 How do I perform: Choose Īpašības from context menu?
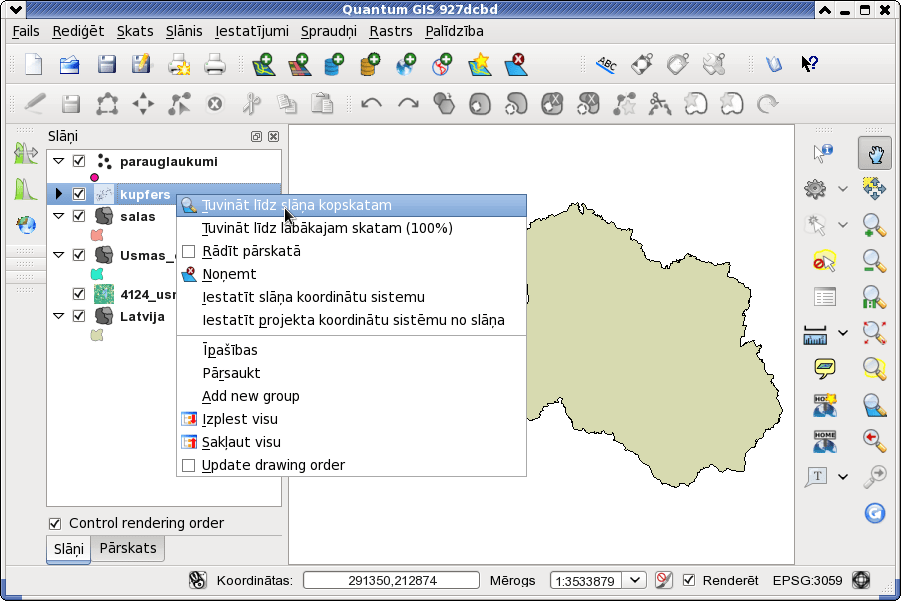pos(351,350)
